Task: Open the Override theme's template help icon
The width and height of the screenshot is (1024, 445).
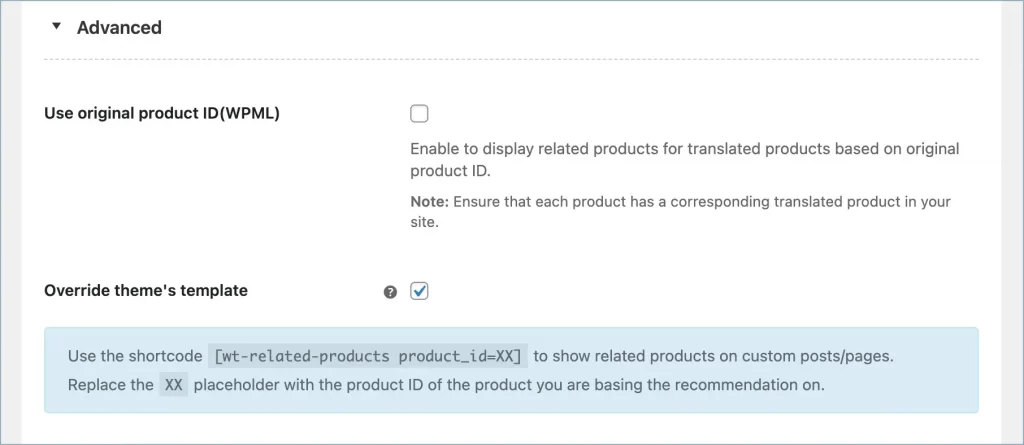Action: tap(390, 292)
